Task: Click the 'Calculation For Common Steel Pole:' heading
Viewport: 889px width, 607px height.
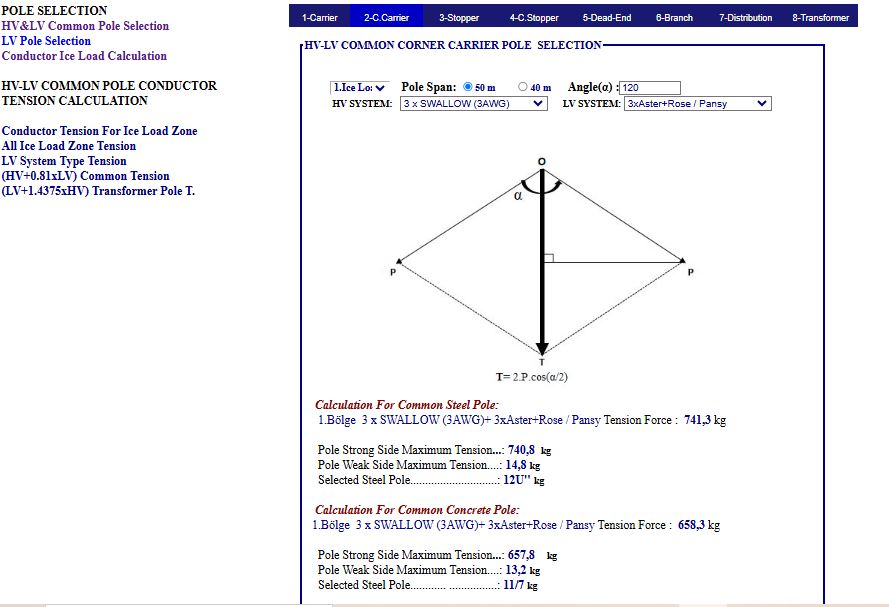Action: pos(407,405)
